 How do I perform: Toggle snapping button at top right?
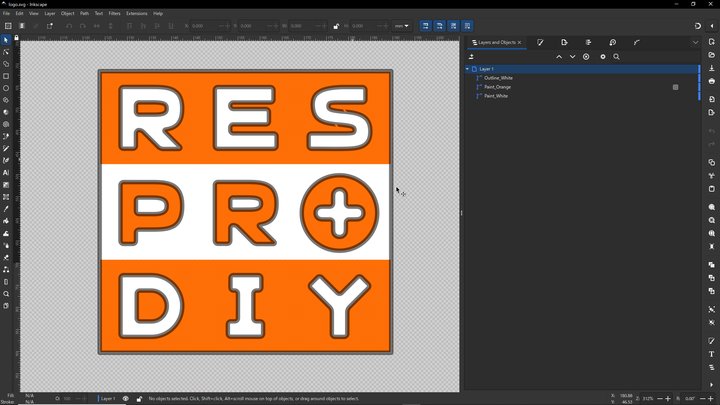tap(698, 26)
